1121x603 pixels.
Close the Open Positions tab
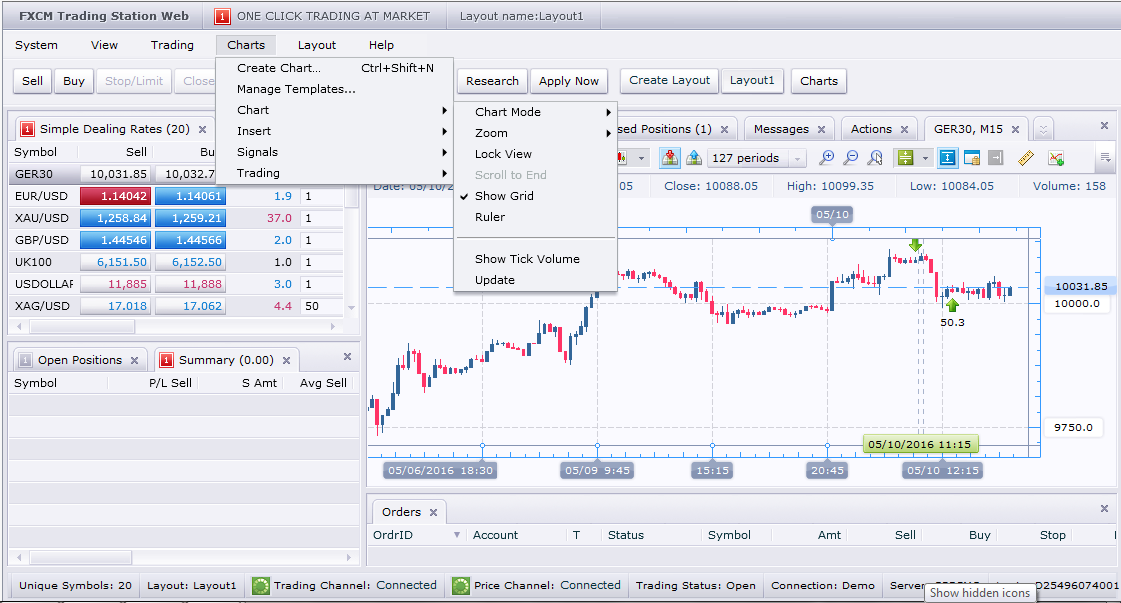(134, 361)
